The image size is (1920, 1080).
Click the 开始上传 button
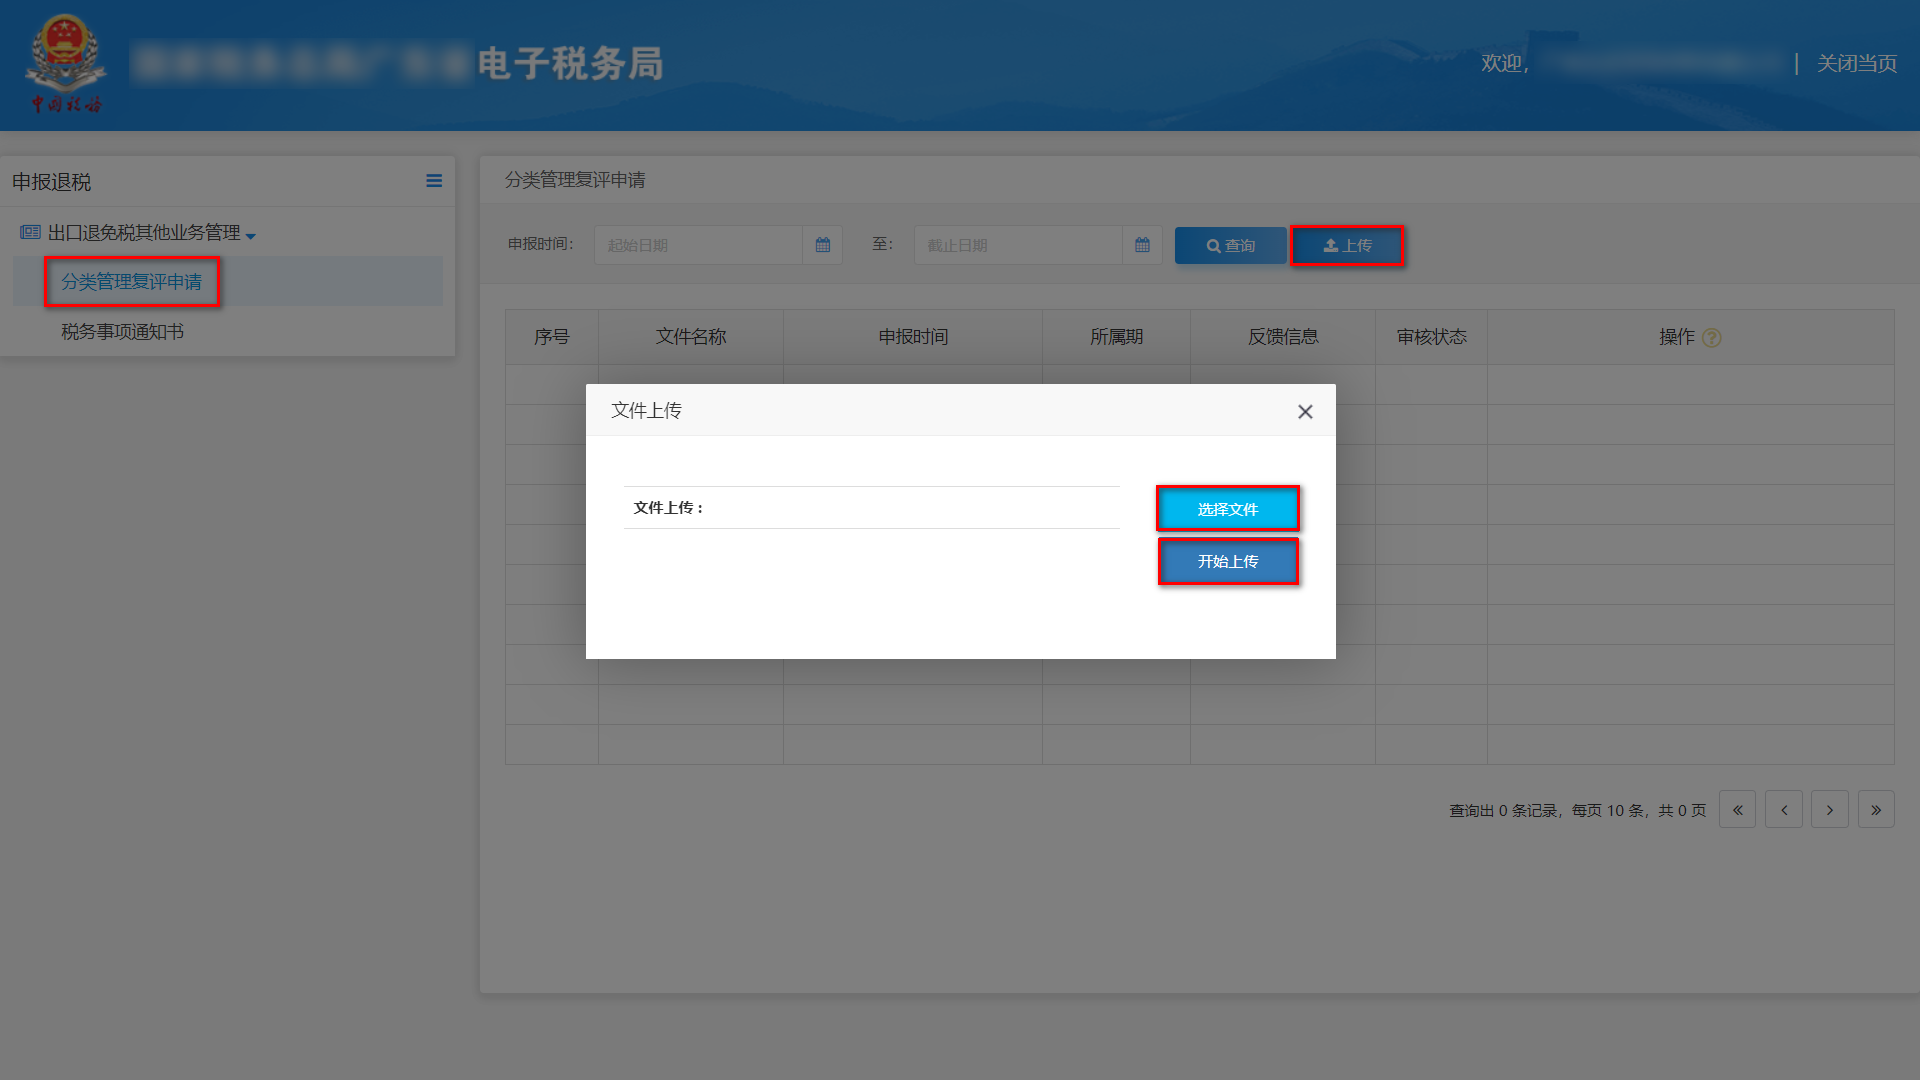1228,561
